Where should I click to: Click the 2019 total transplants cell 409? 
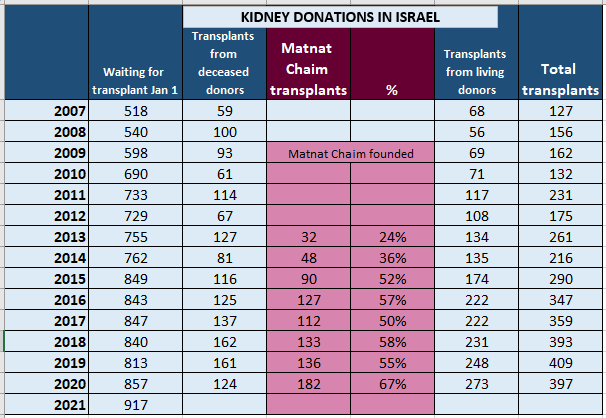[x=560, y=364]
